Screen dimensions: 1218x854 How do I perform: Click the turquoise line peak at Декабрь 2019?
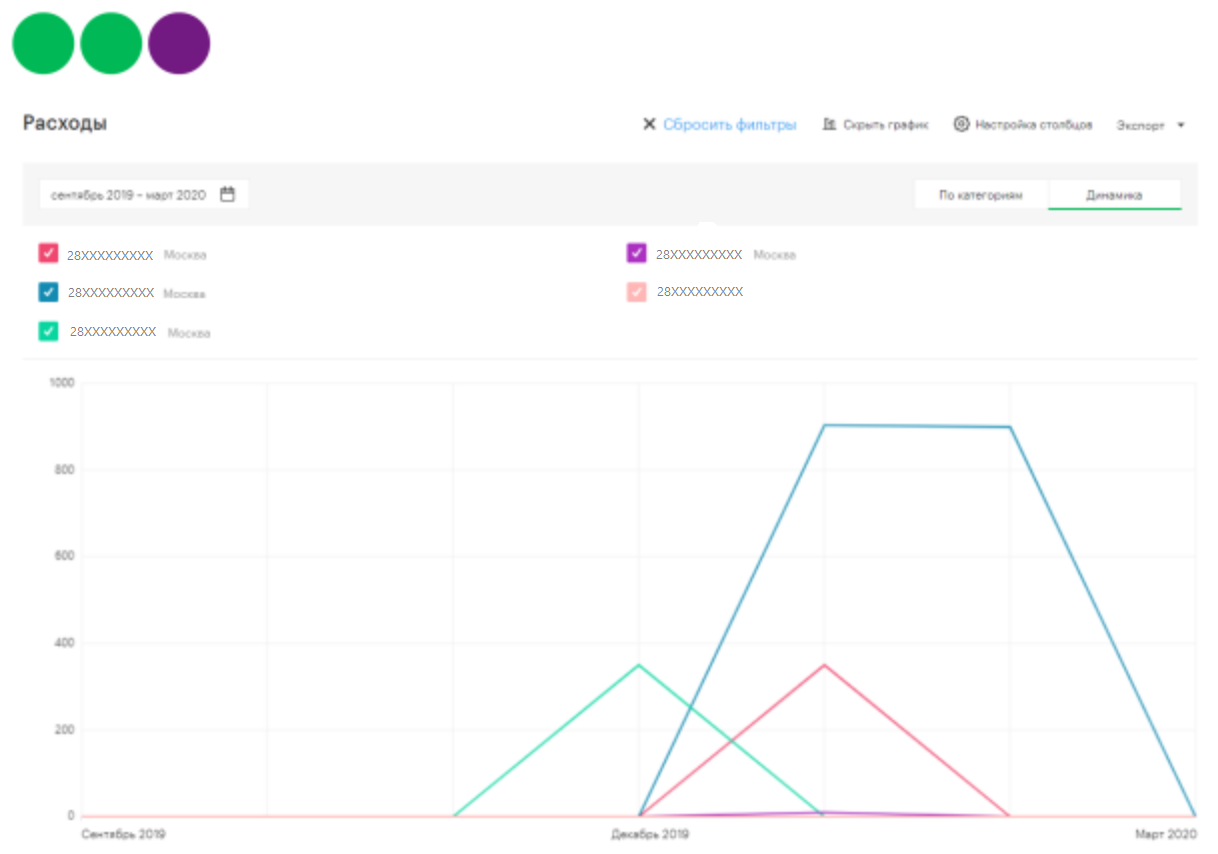[x=639, y=665]
